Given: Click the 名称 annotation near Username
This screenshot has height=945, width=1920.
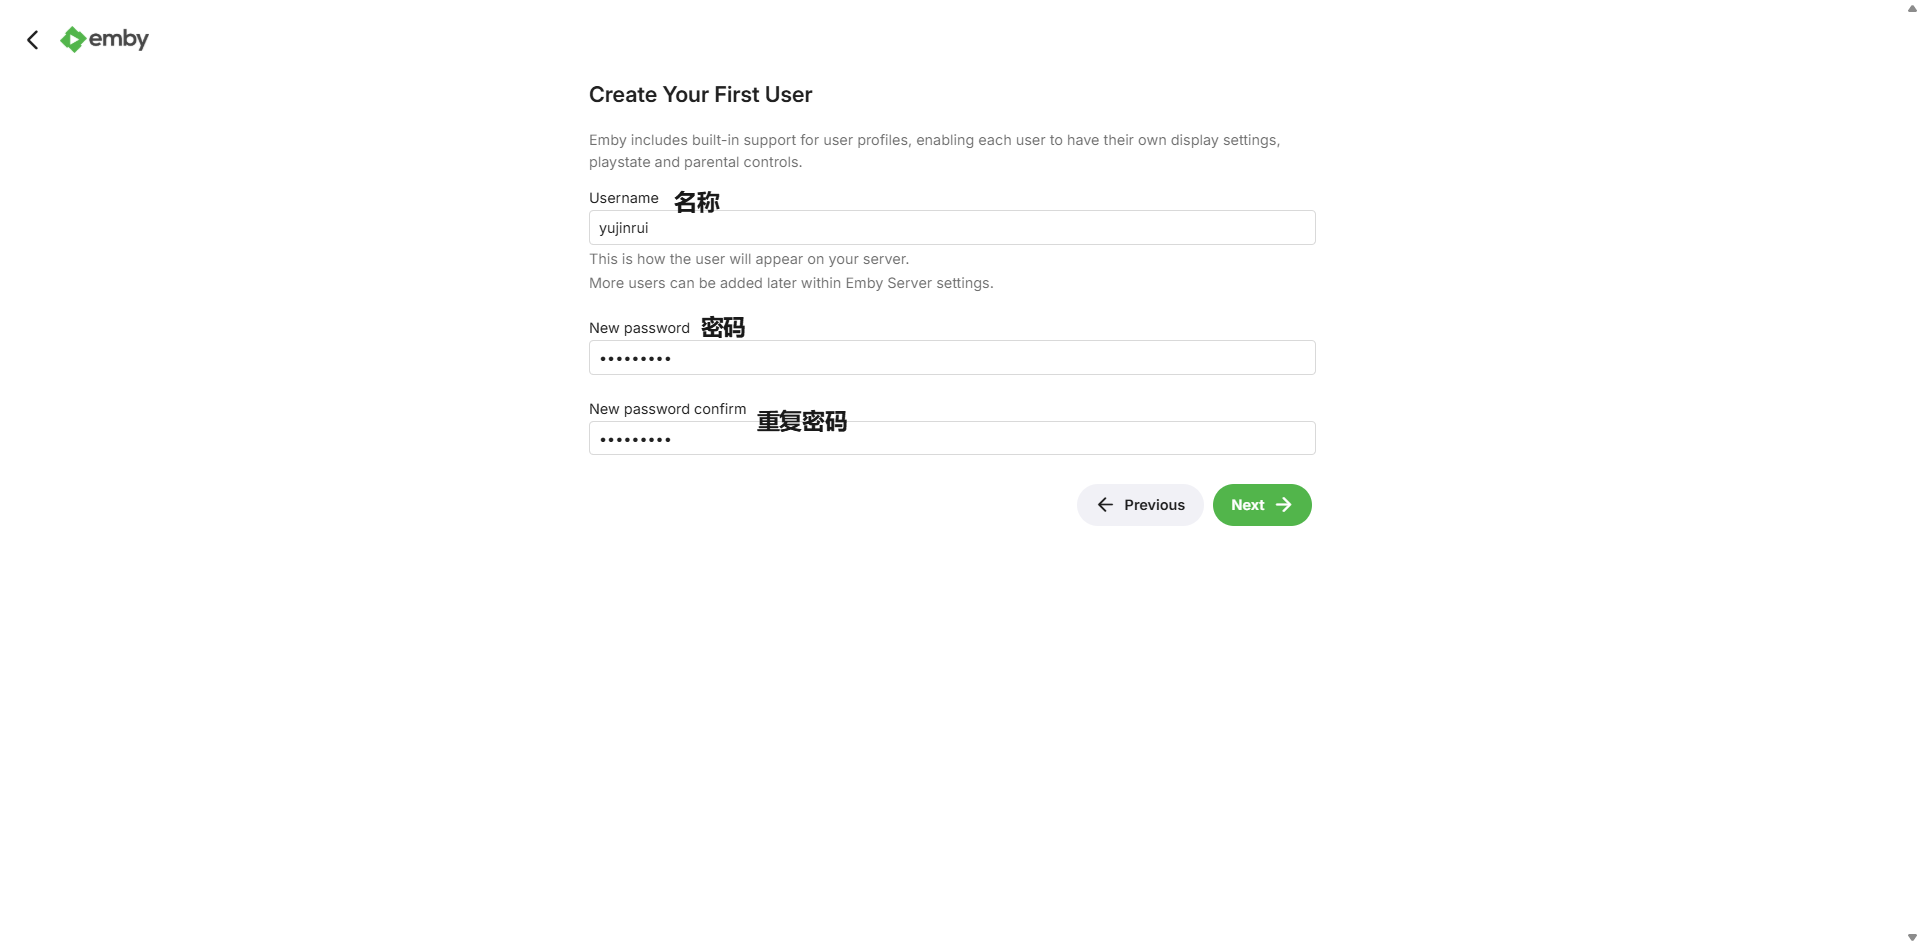Looking at the screenshot, I should click(x=697, y=202).
